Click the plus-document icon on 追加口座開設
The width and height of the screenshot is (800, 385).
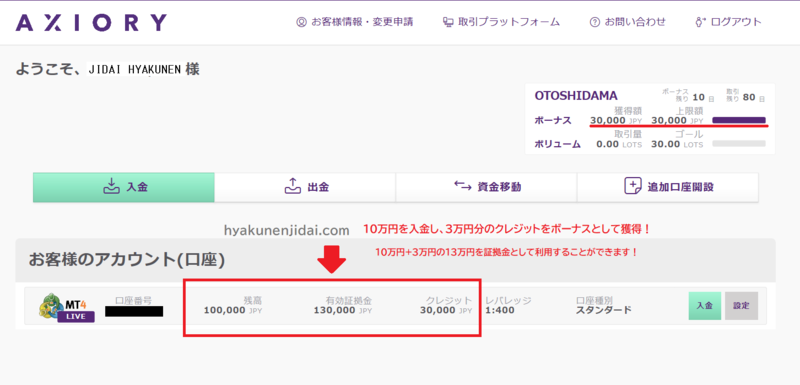tap(633, 186)
